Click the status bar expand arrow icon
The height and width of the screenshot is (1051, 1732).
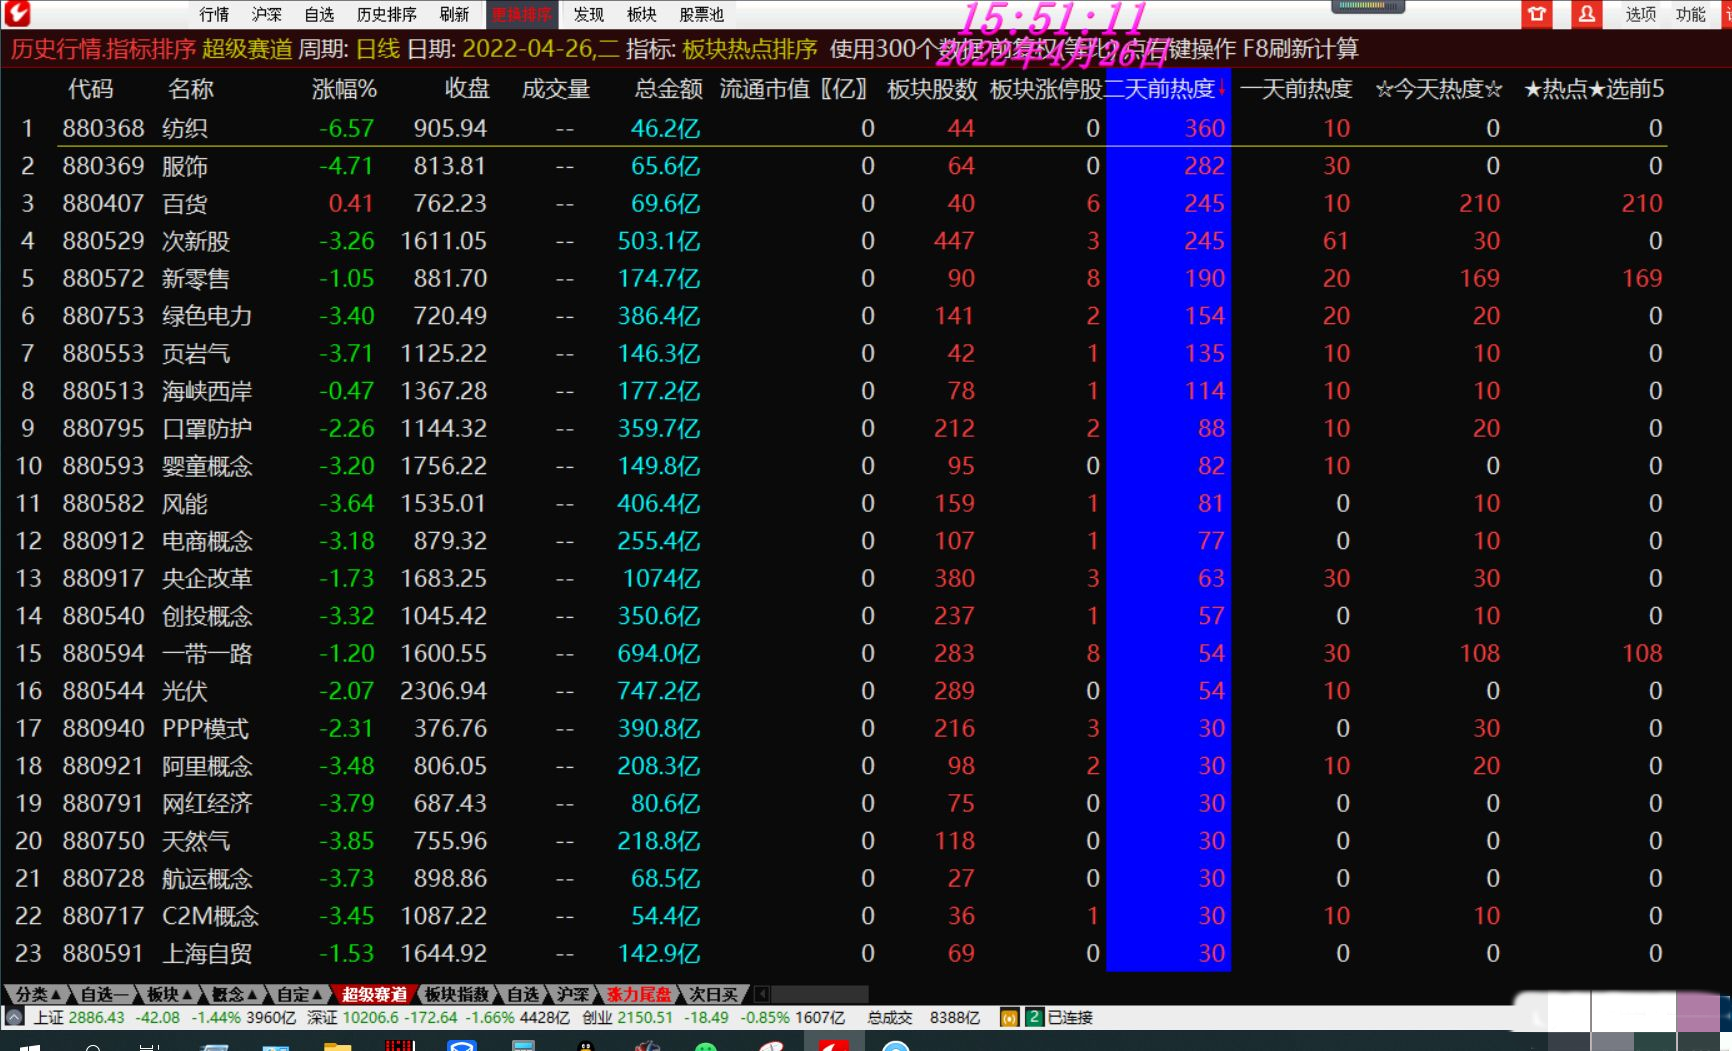14,1018
